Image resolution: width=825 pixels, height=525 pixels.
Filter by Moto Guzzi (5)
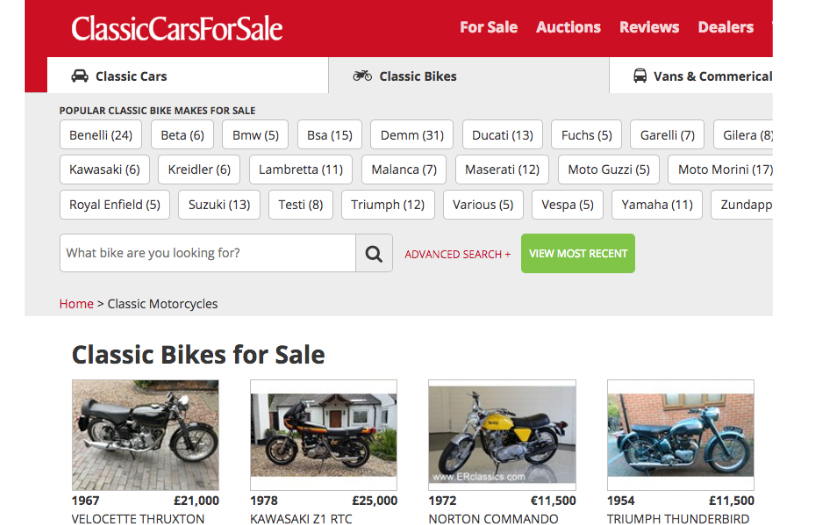[609, 169]
